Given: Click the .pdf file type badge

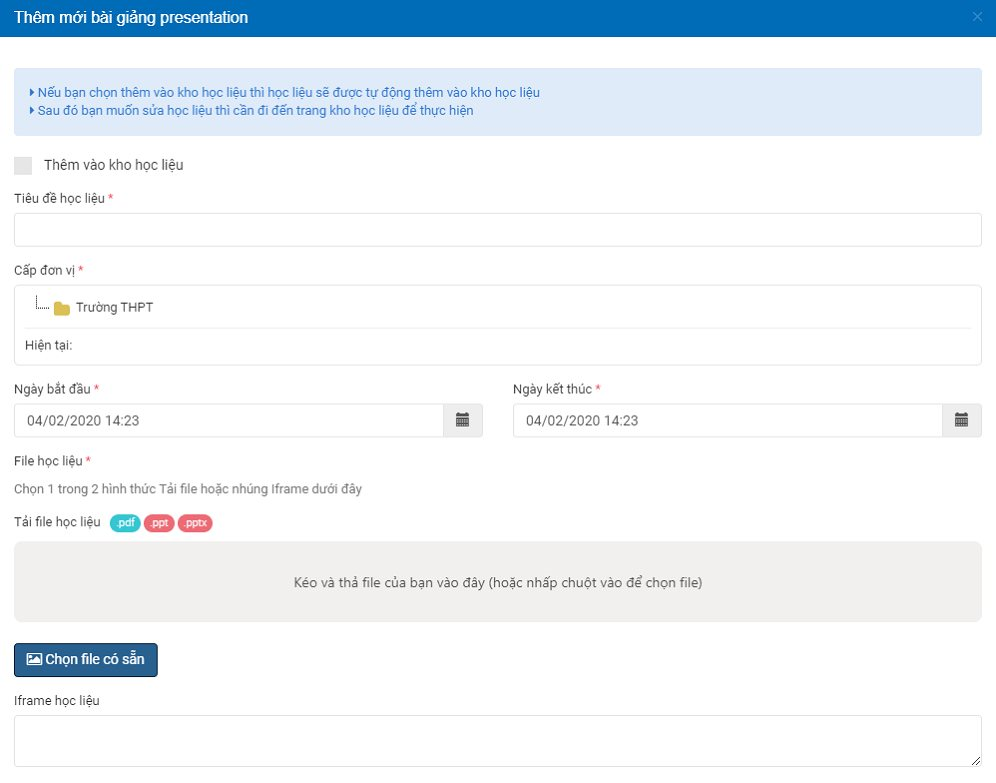Looking at the screenshot, I should click(x=125, y=523).
